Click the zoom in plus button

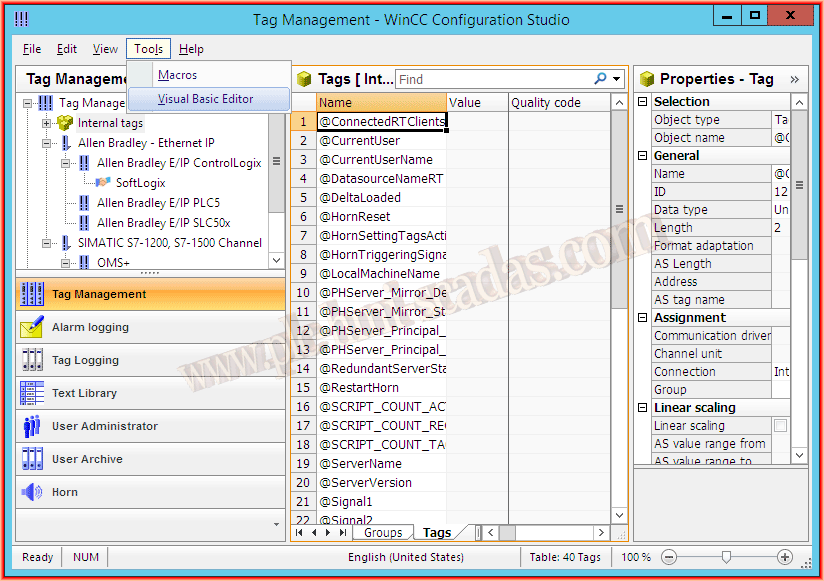tap(785, 557)
